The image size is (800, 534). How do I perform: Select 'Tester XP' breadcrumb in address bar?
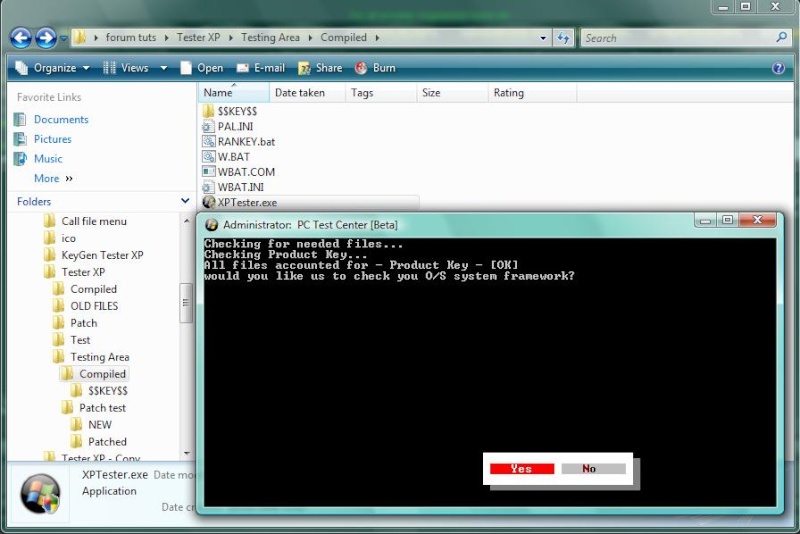click(x=198, y=37)
